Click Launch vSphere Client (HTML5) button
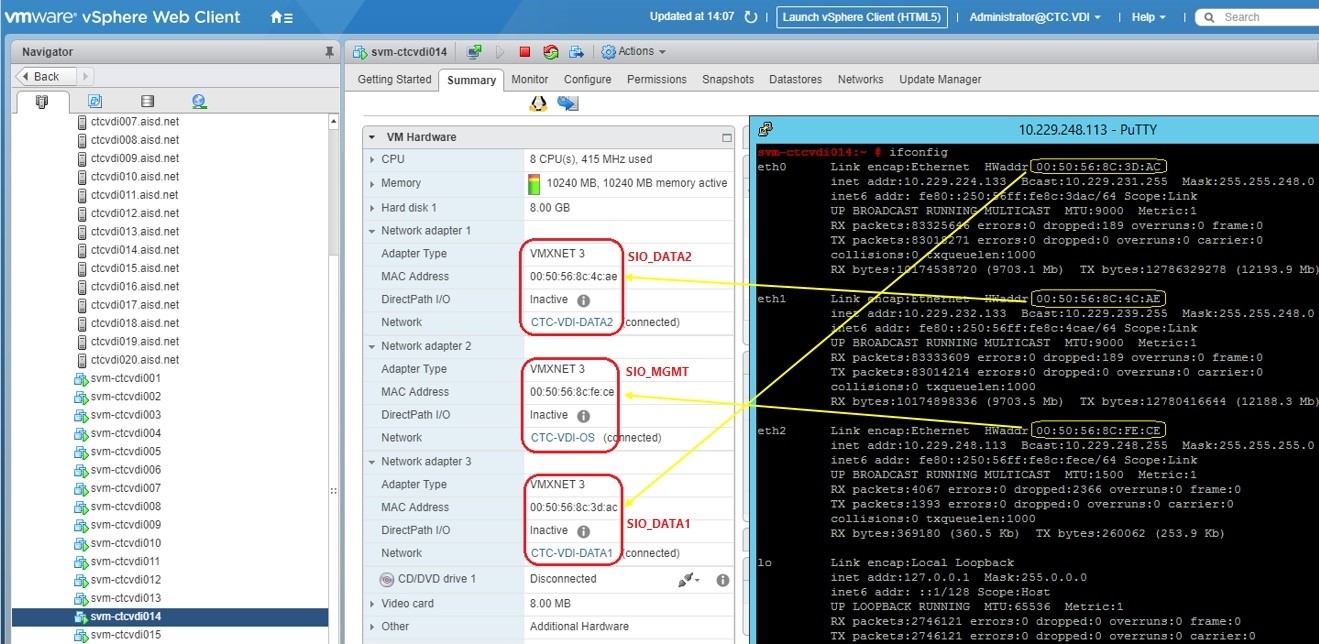 point(860,17)
